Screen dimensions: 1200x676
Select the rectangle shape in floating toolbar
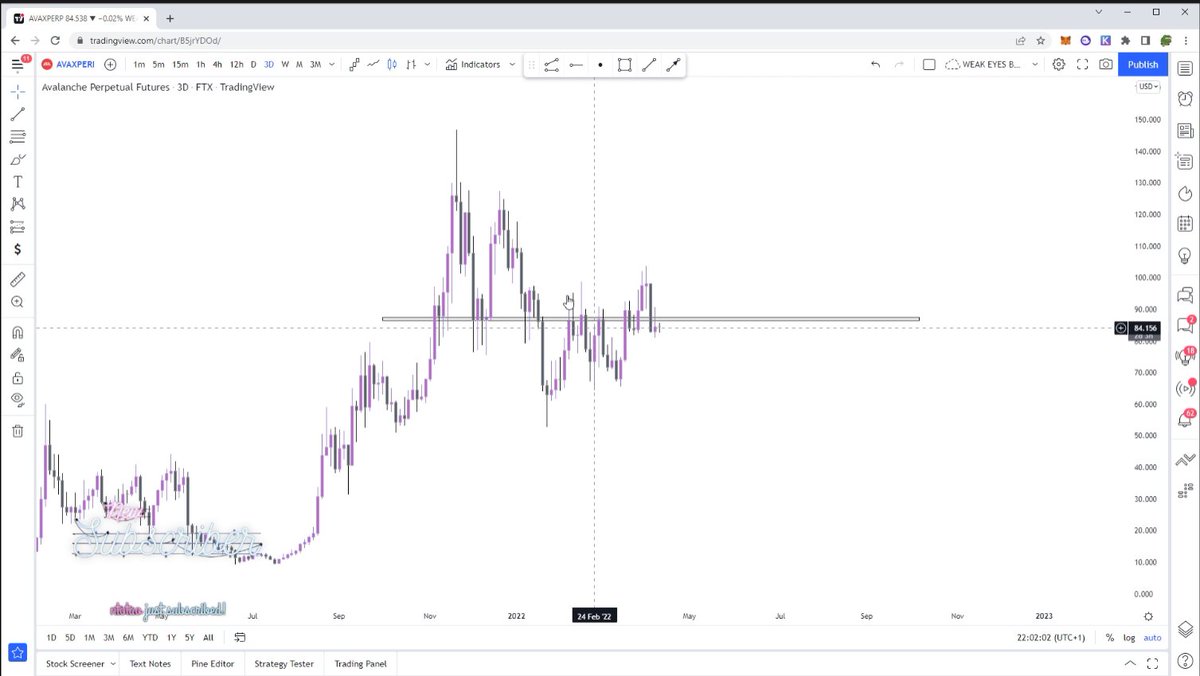[624, 65]
